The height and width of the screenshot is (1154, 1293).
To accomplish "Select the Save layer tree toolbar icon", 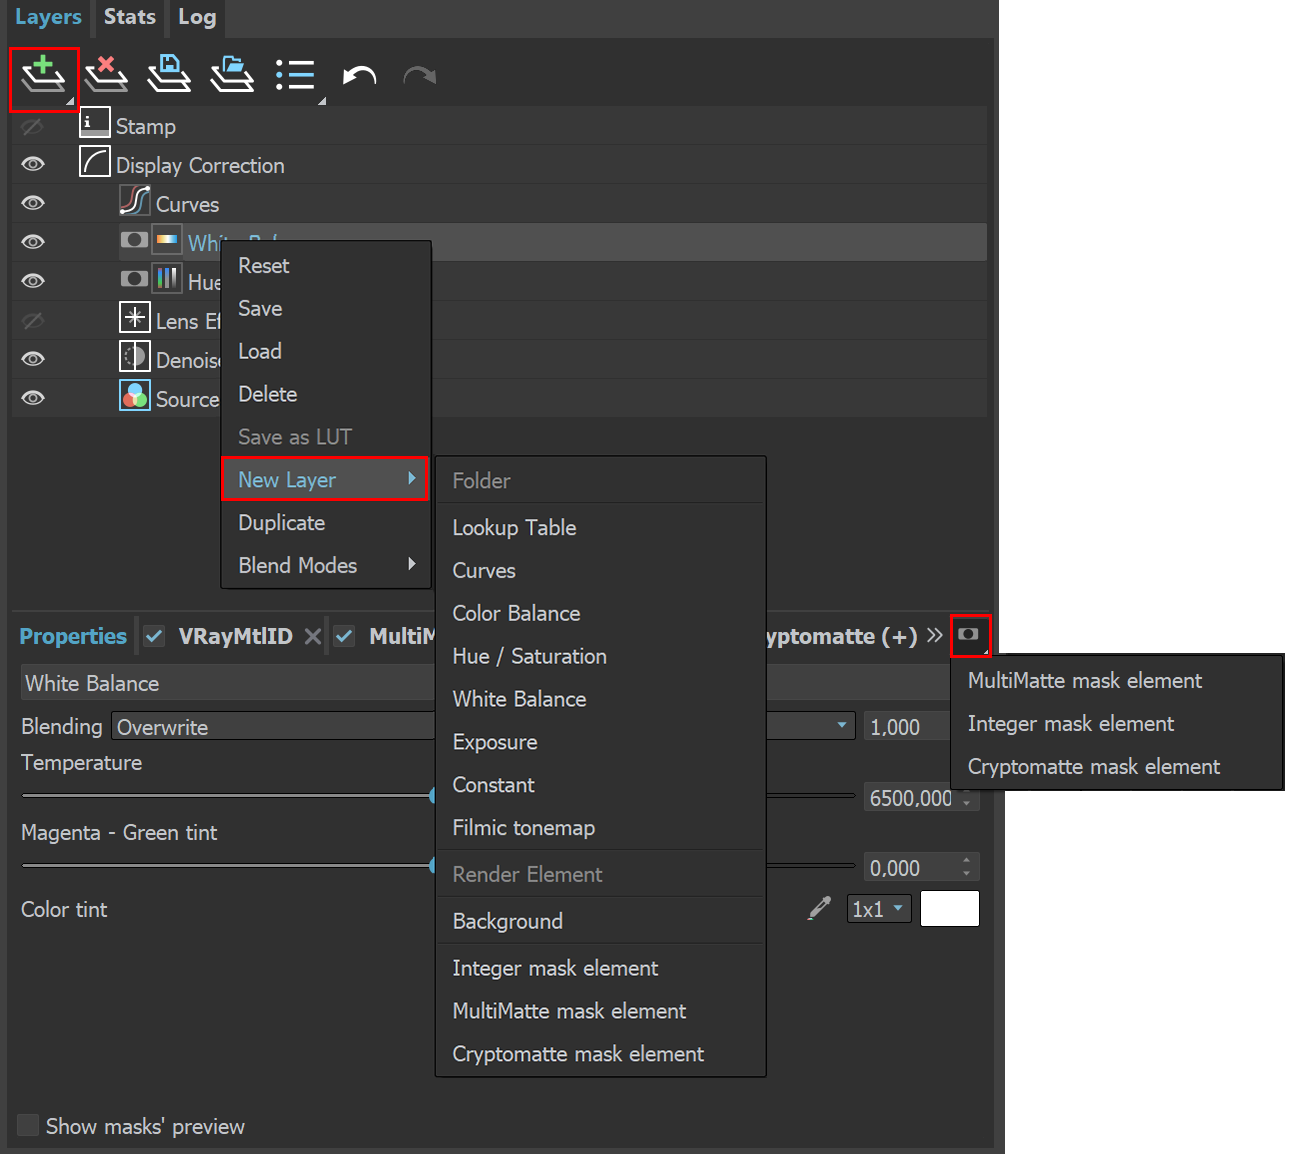I will coord(169,73).
